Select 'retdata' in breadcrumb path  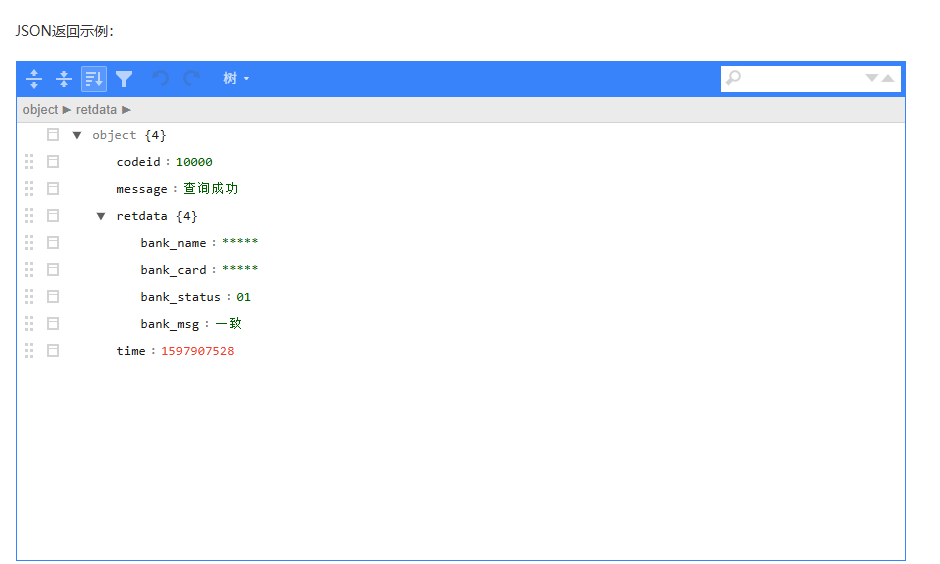click(96, 110)
